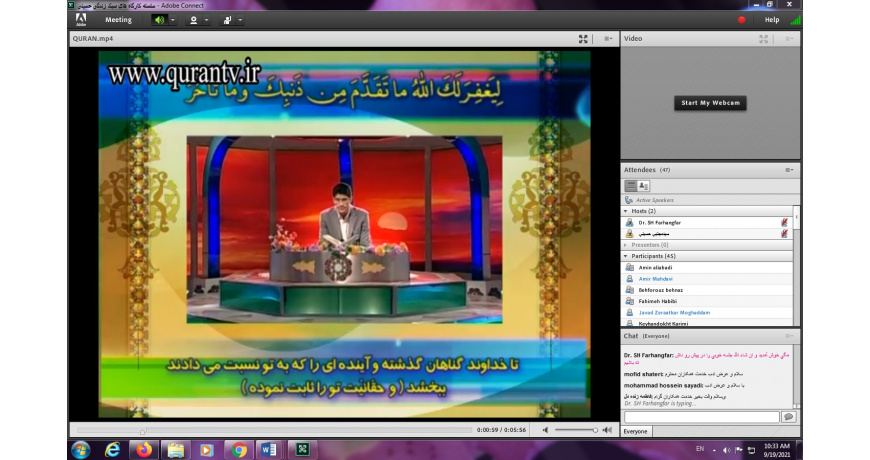Click the chat message input field
870x460 pixels.
(x=701, y=417)
